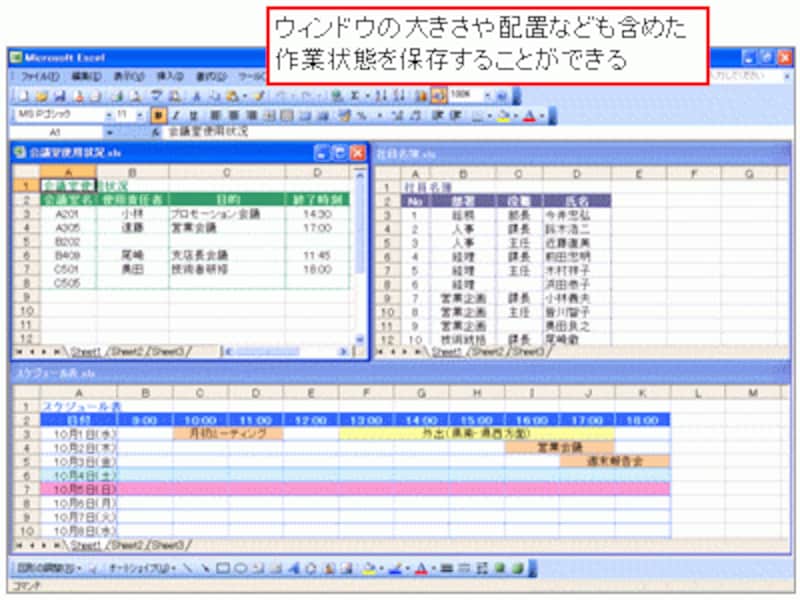Toggle Center alignment in formatting toolbar
Viewport: 800px width, 600px height.
[233, 116]
